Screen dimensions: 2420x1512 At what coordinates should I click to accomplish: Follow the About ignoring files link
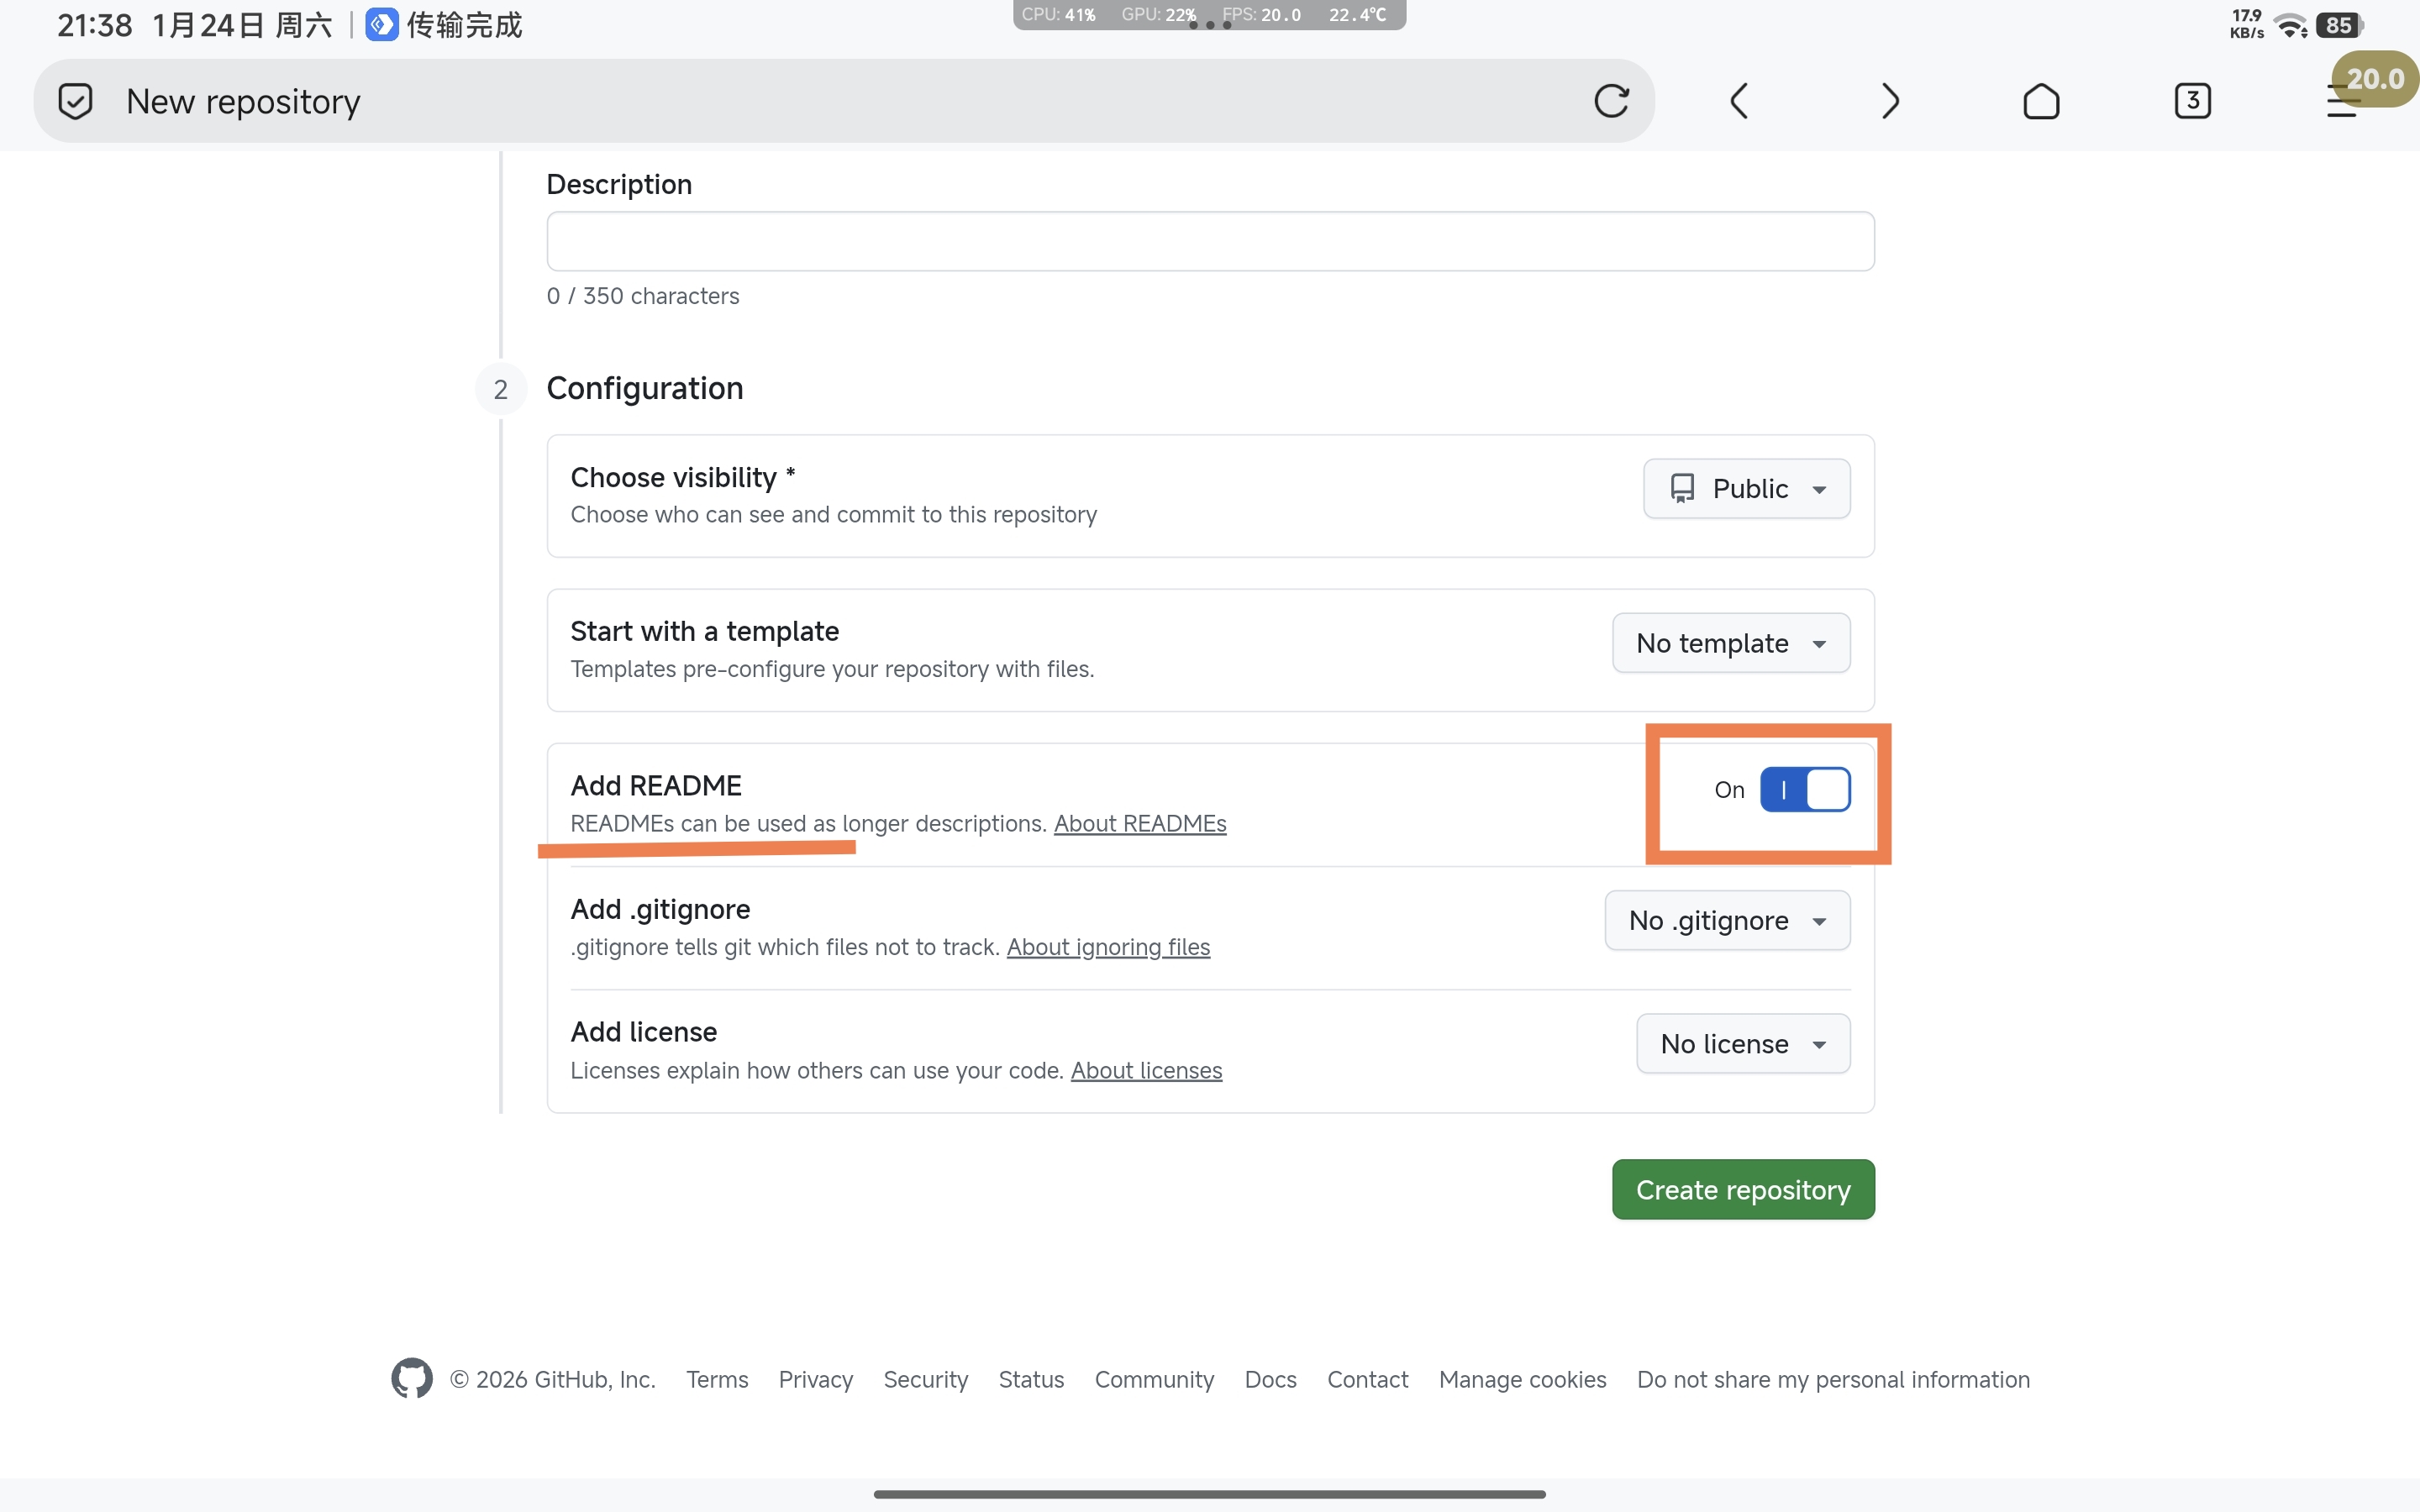1107,946
